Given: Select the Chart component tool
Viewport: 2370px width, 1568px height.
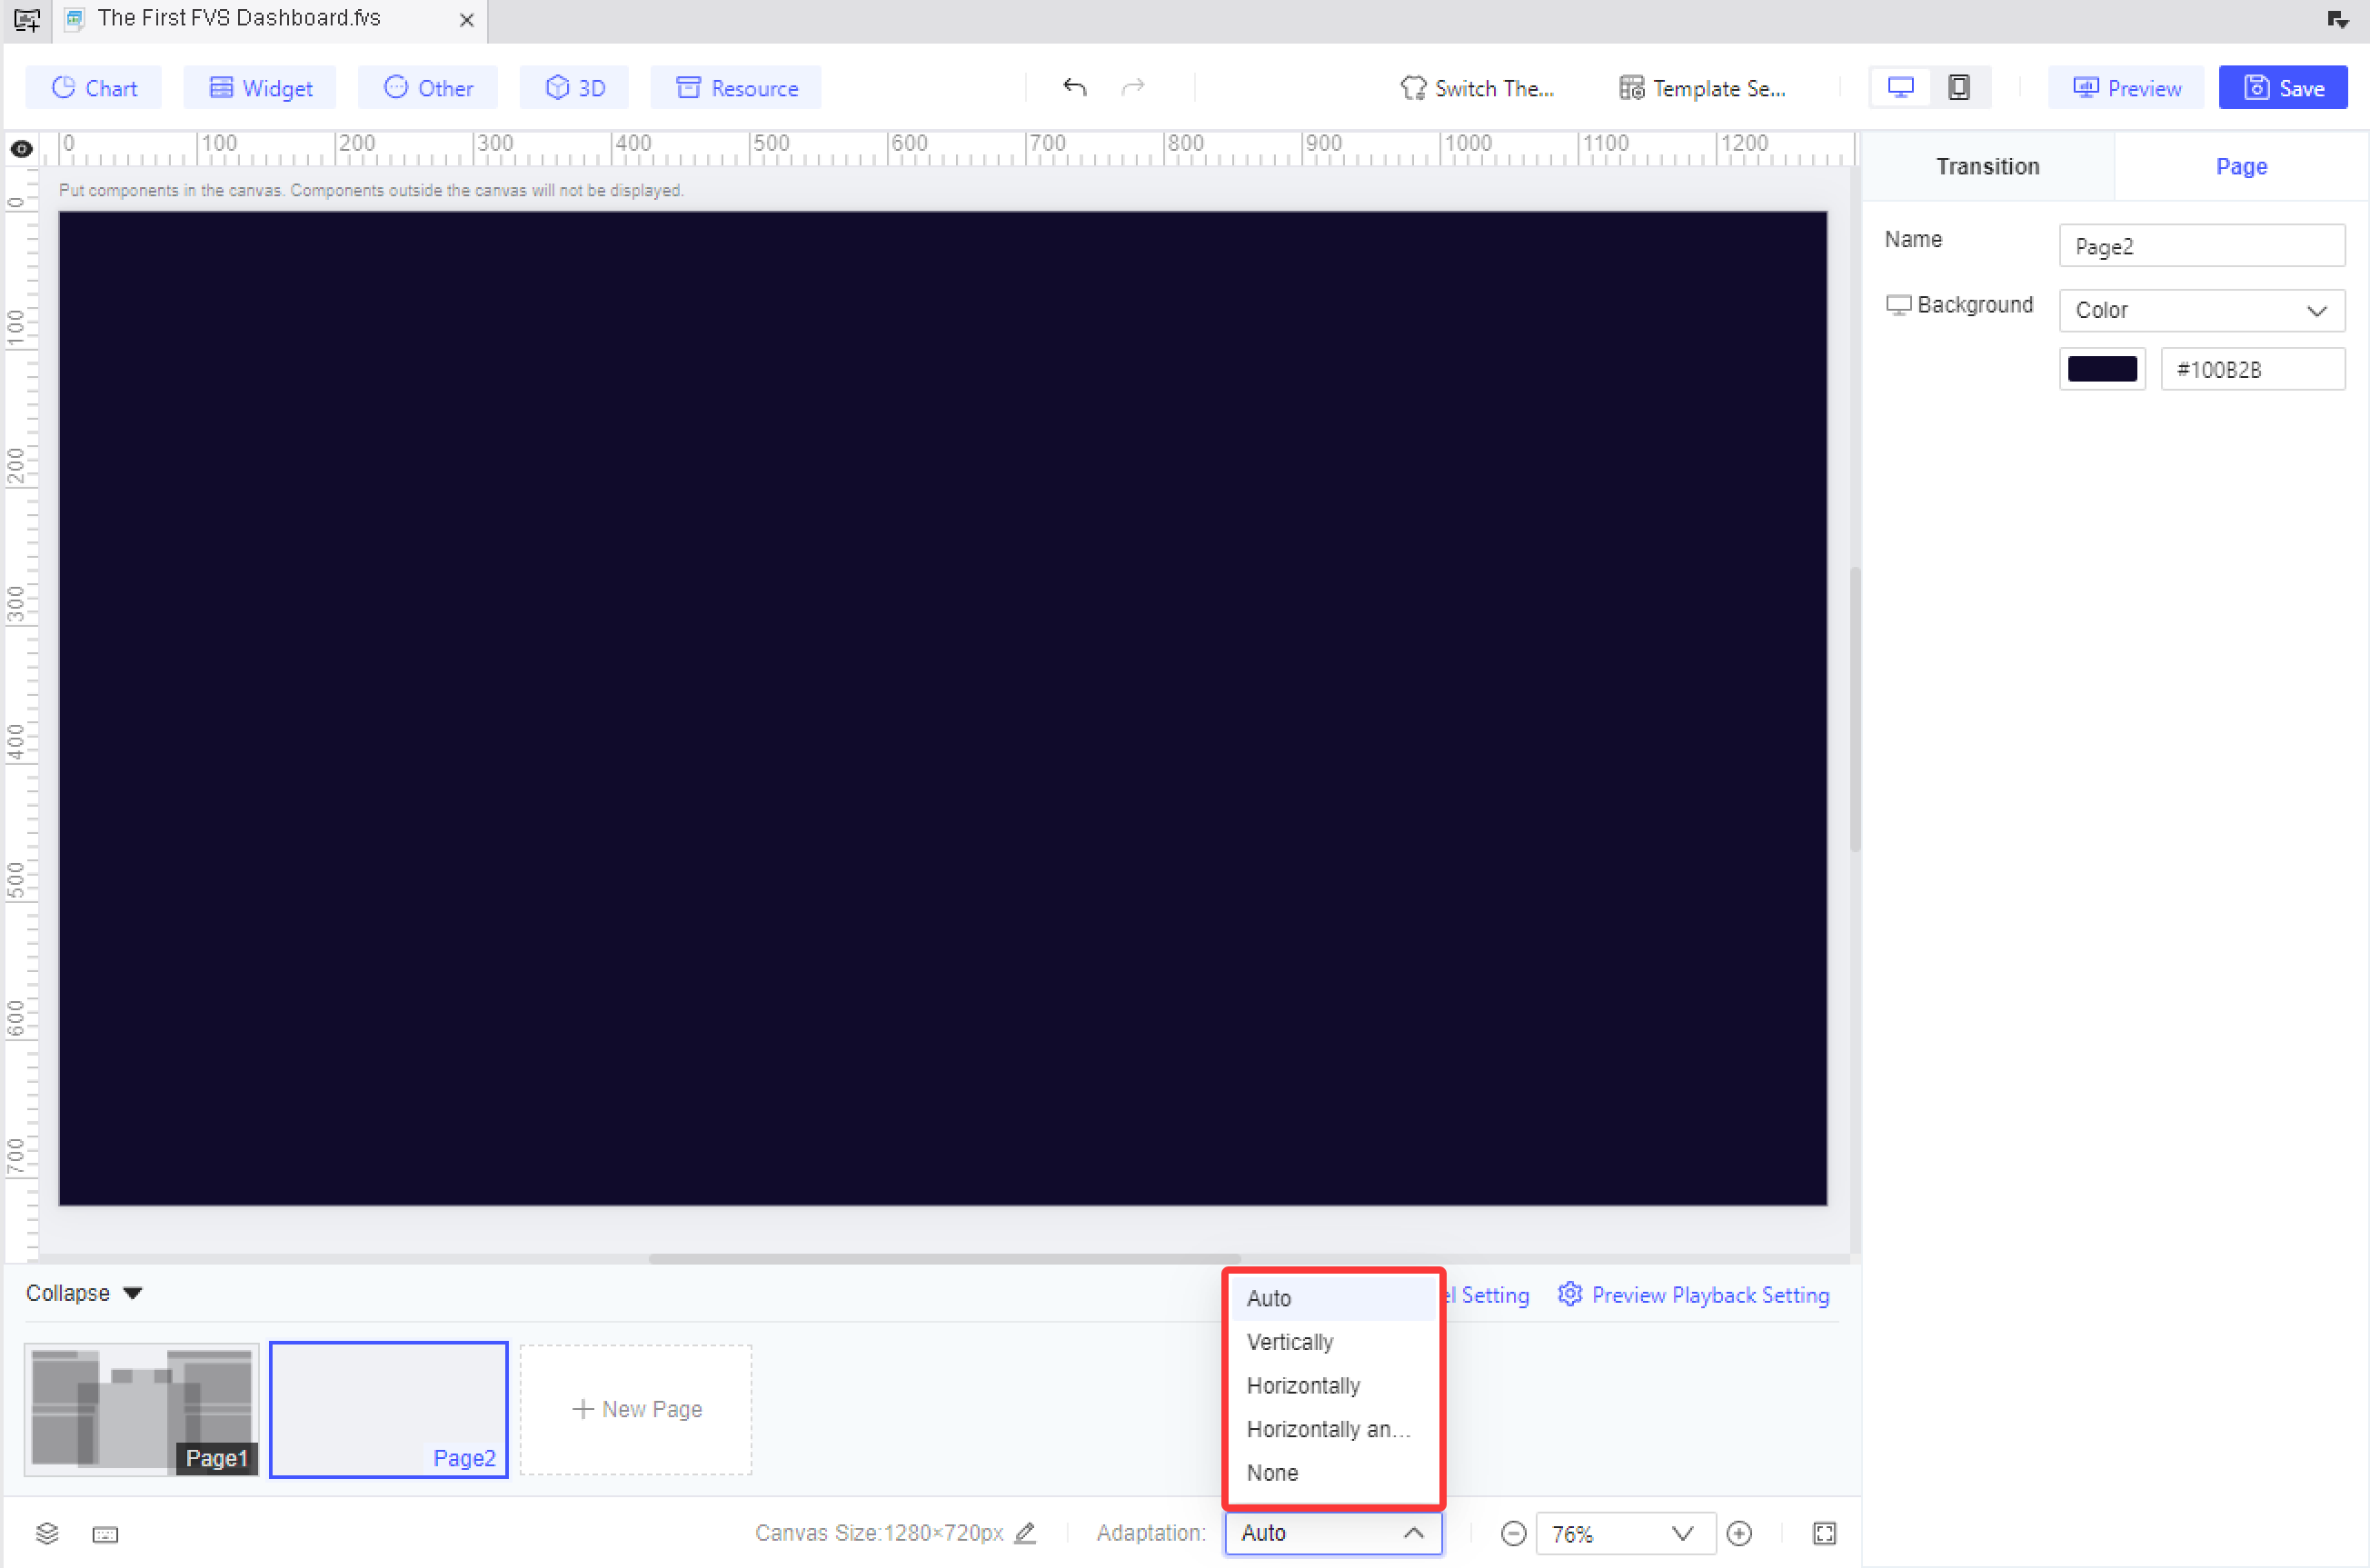Looking at the screenshot, I should point(93,87).
